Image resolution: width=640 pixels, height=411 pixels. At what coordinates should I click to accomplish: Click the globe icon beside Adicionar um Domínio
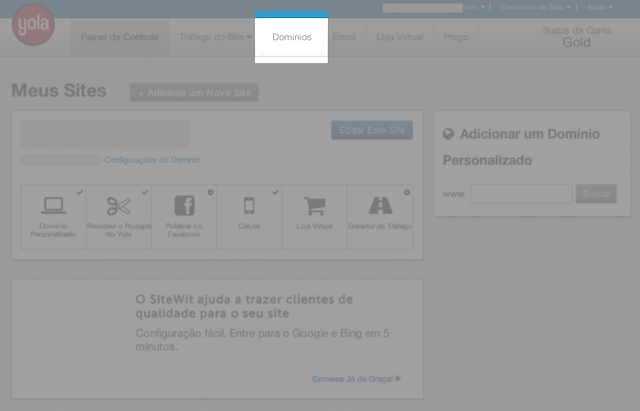pos(449,134)
